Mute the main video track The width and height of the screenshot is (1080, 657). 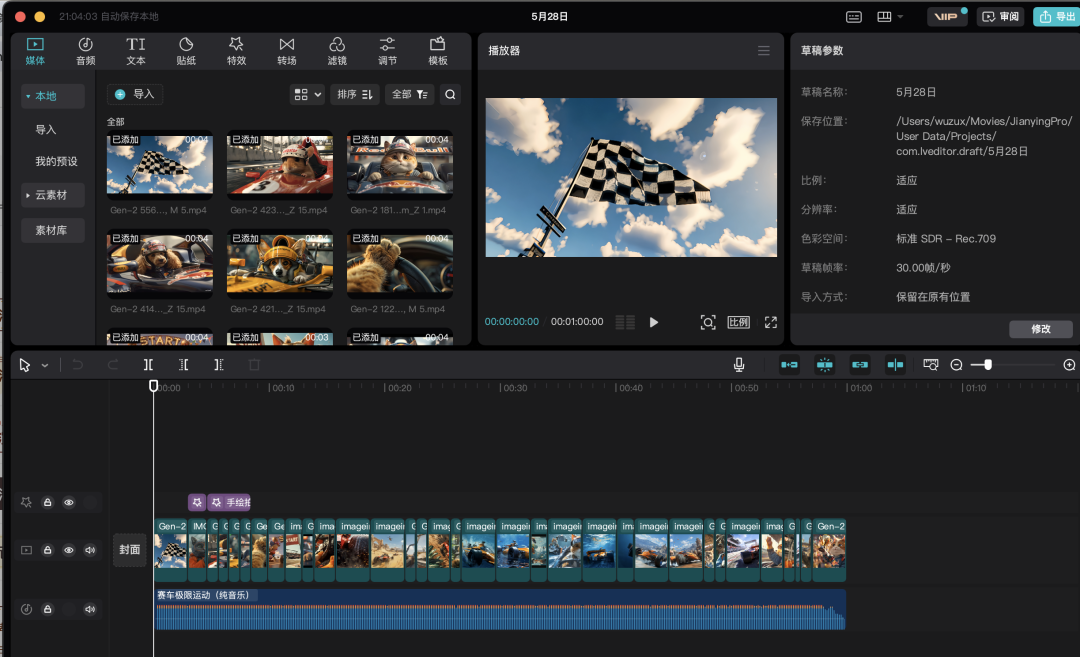[x=90, y=550]
